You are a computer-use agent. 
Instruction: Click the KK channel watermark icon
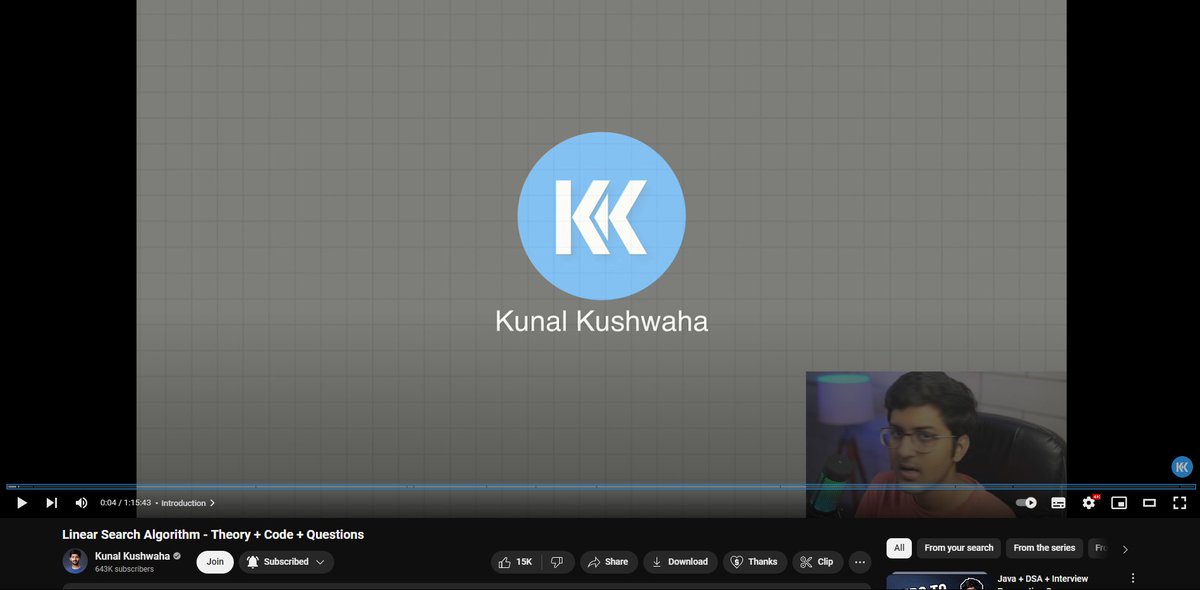1182,466
